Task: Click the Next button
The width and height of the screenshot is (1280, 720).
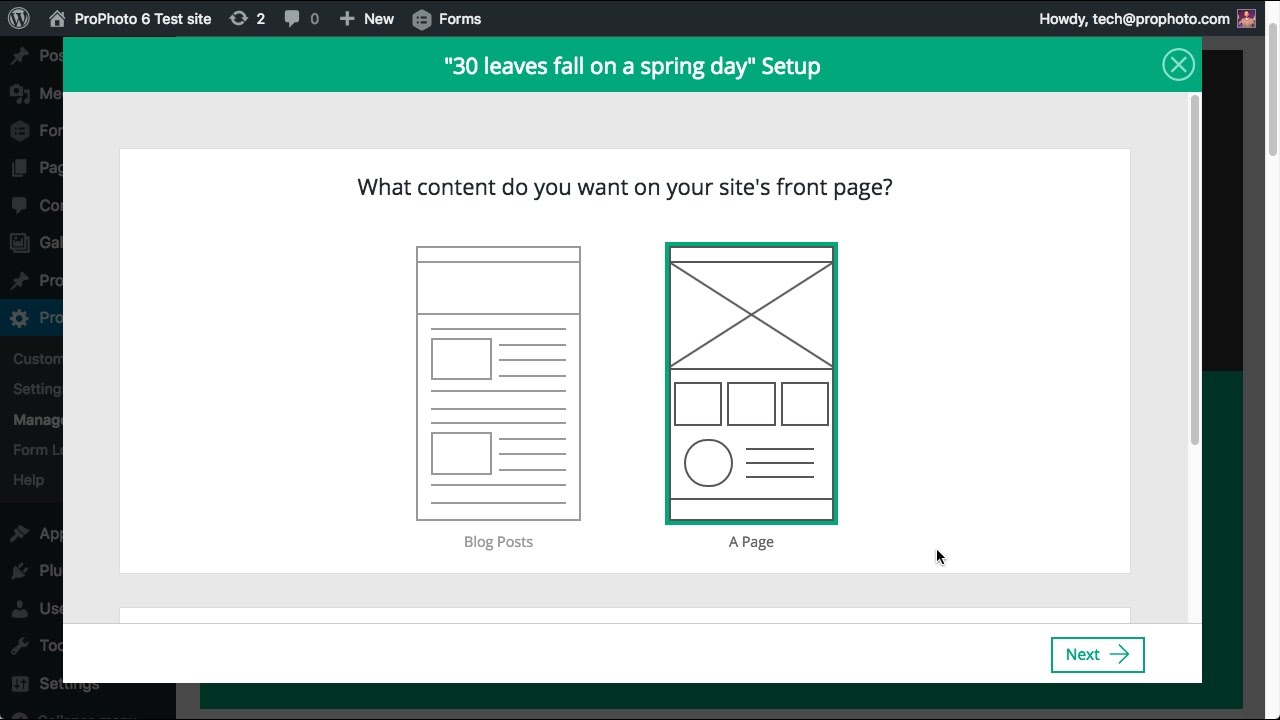Action: click(x=1097, y=654)
